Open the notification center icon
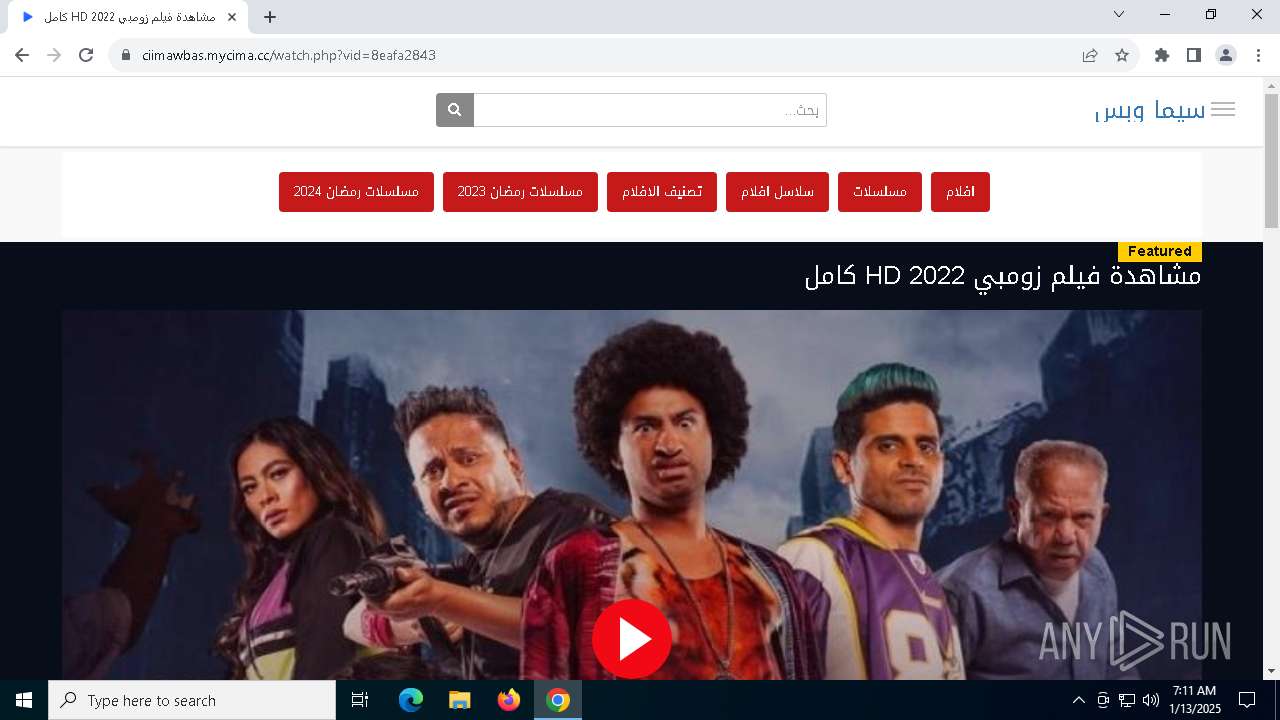Viewport: 1280px width, 720px height. click(x=1247, y=700)
